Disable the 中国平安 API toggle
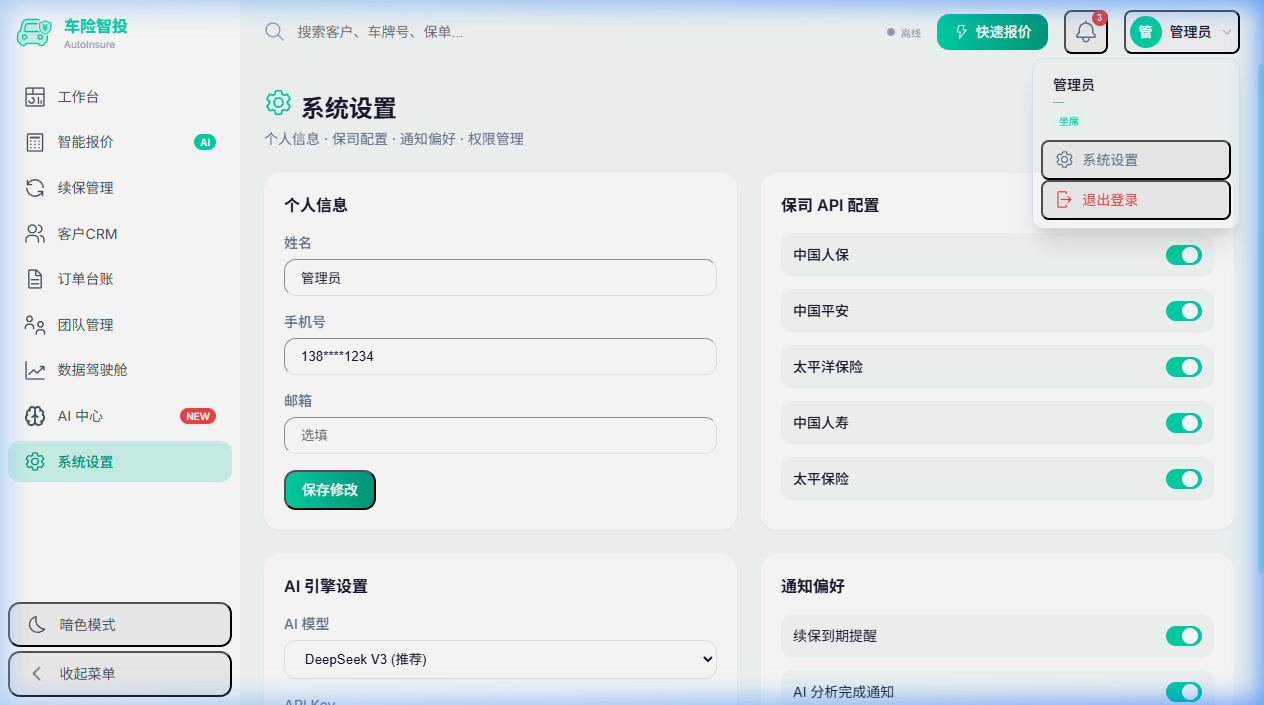The width and height of the screenshot is (1264, 705). (x=1184, y=311)
